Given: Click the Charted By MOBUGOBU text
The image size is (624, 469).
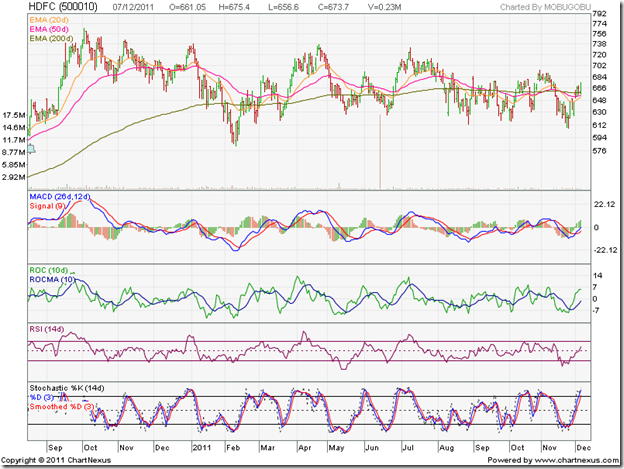Looking at the screenshot, I should point(548,10).
